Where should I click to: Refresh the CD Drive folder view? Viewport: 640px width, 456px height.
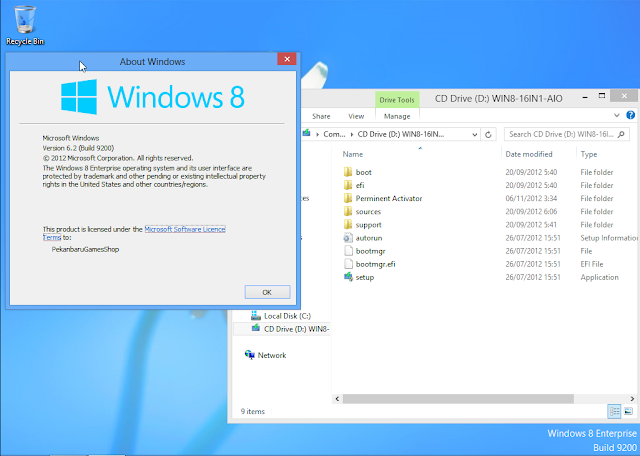(x=488, y=134)
